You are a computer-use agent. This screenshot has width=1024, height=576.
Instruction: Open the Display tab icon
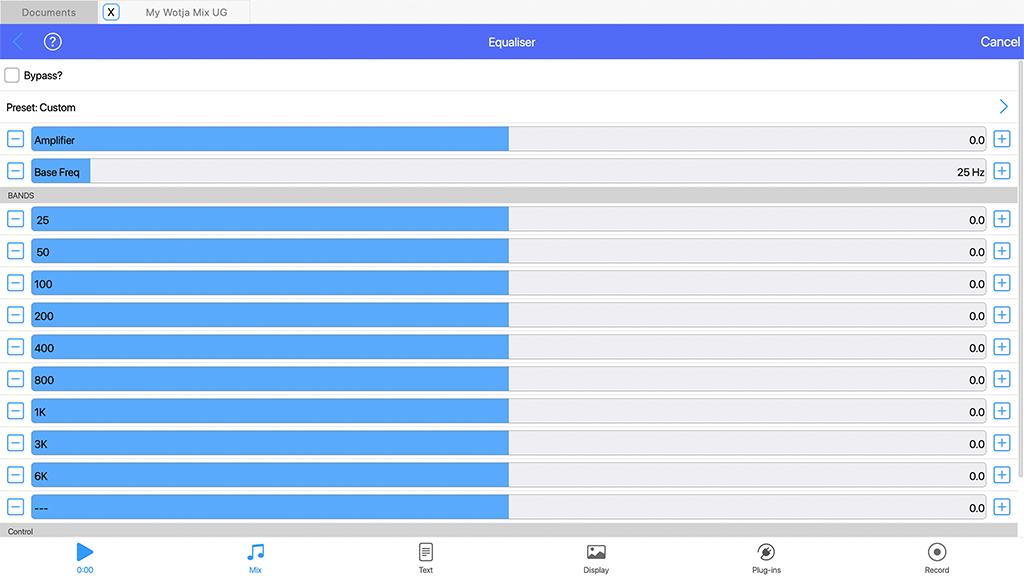pos(596,552)
